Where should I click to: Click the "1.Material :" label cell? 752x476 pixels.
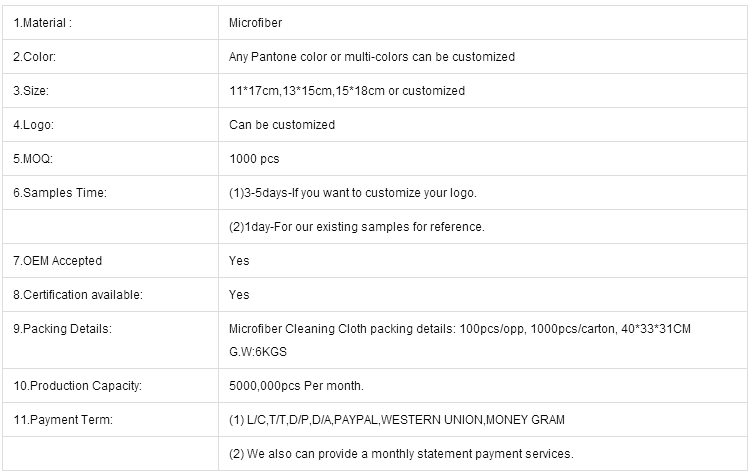(42, 23)
